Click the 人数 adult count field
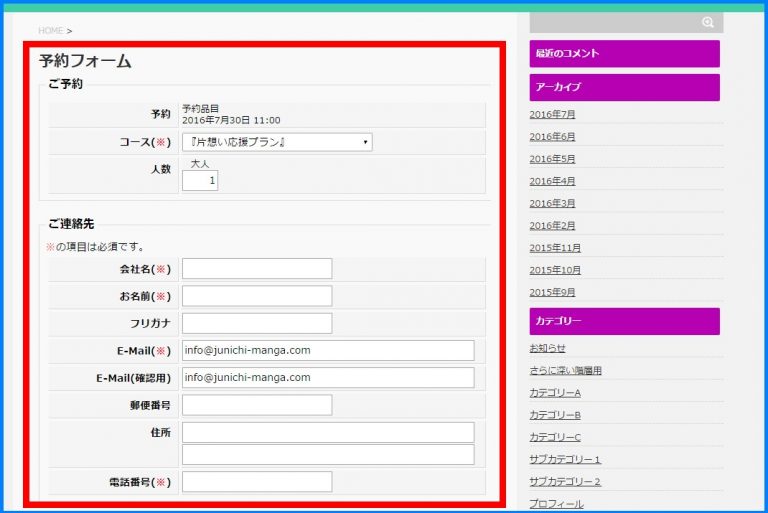This screenshot has height=513, width=768. [200, 181]
